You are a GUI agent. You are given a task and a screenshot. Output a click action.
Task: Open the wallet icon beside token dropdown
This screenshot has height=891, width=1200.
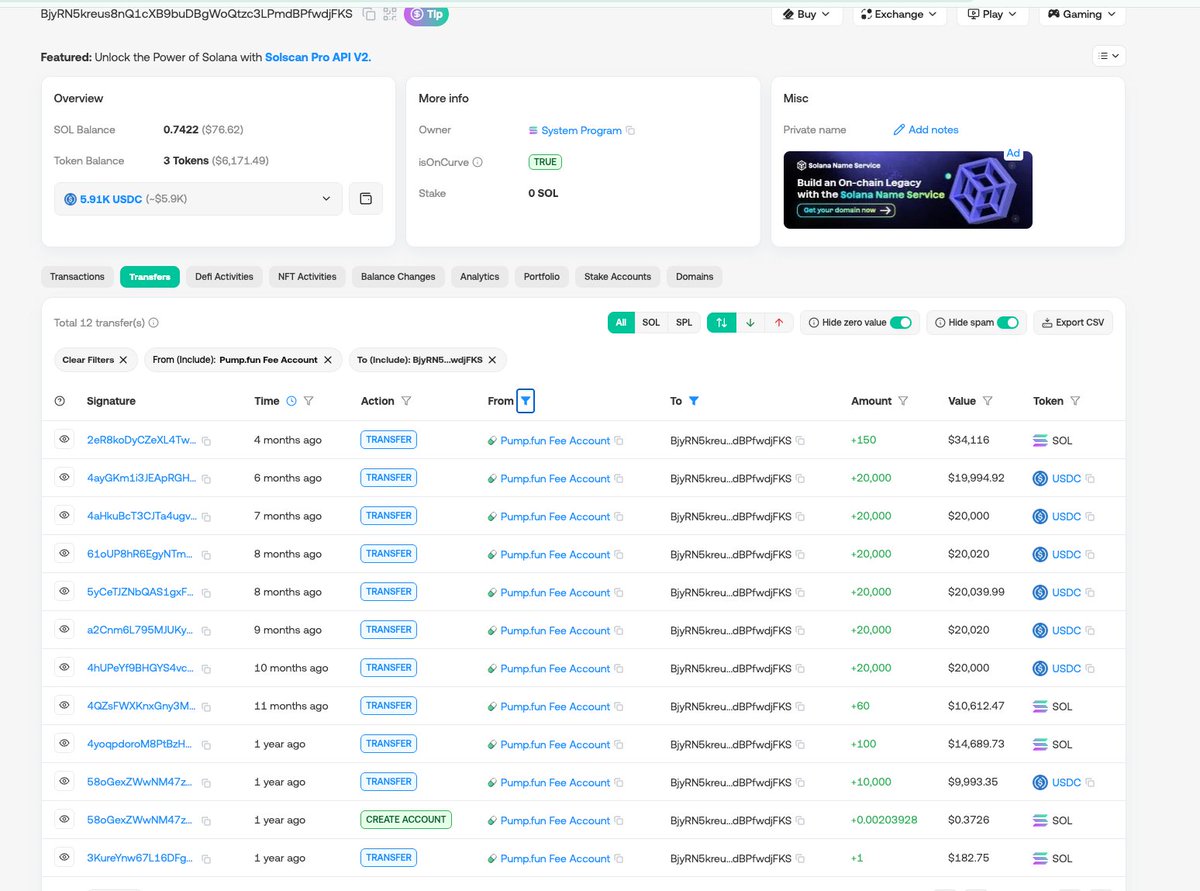click(365, 199)
